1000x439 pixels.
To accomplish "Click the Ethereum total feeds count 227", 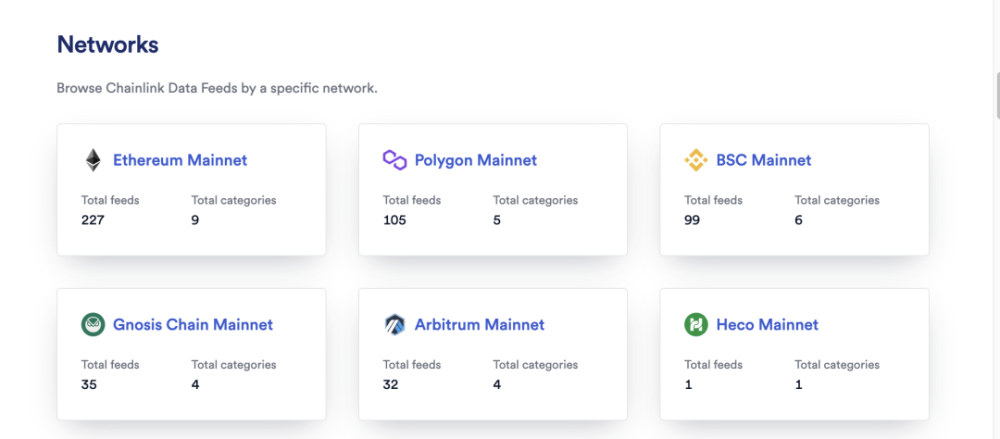I will click(93, 220).
